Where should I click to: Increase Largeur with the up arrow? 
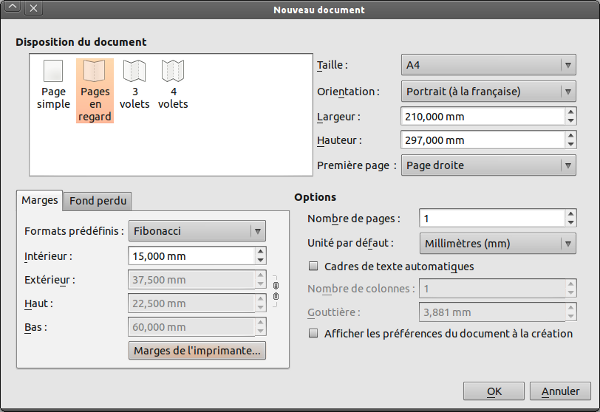click(x=571, y=112)
